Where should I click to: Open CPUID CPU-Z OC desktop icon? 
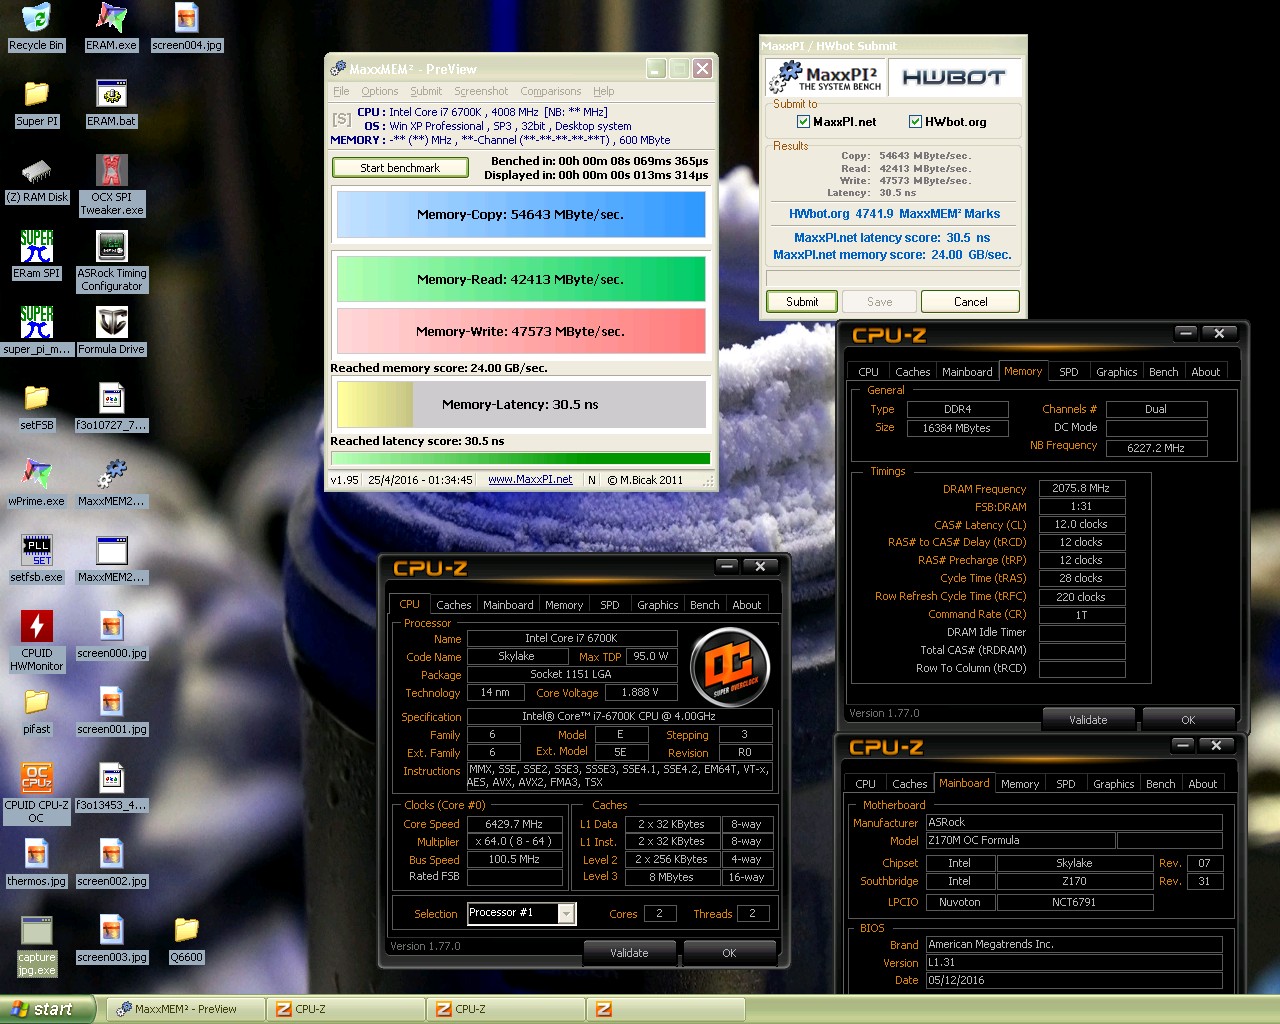(36, 793)
